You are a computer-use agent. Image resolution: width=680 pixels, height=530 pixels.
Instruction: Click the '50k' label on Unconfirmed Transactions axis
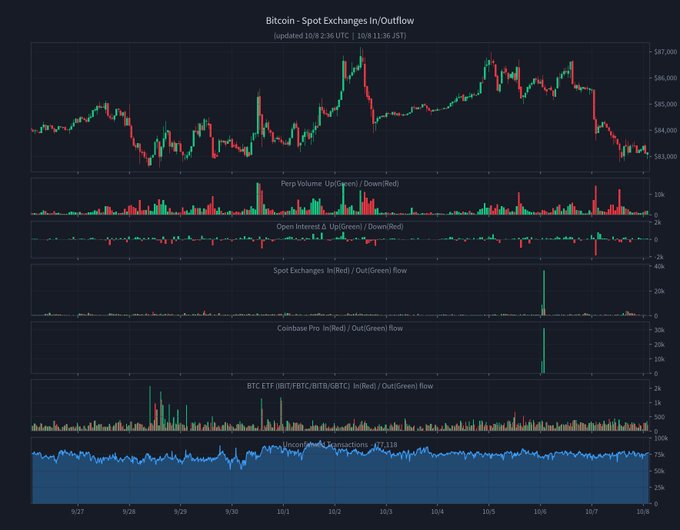click(659, 471)
